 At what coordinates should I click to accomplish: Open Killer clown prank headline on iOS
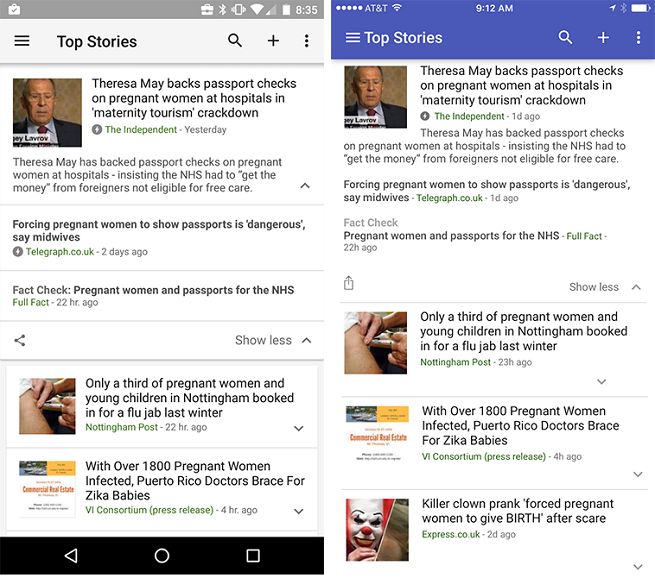(x=518, y=511)
